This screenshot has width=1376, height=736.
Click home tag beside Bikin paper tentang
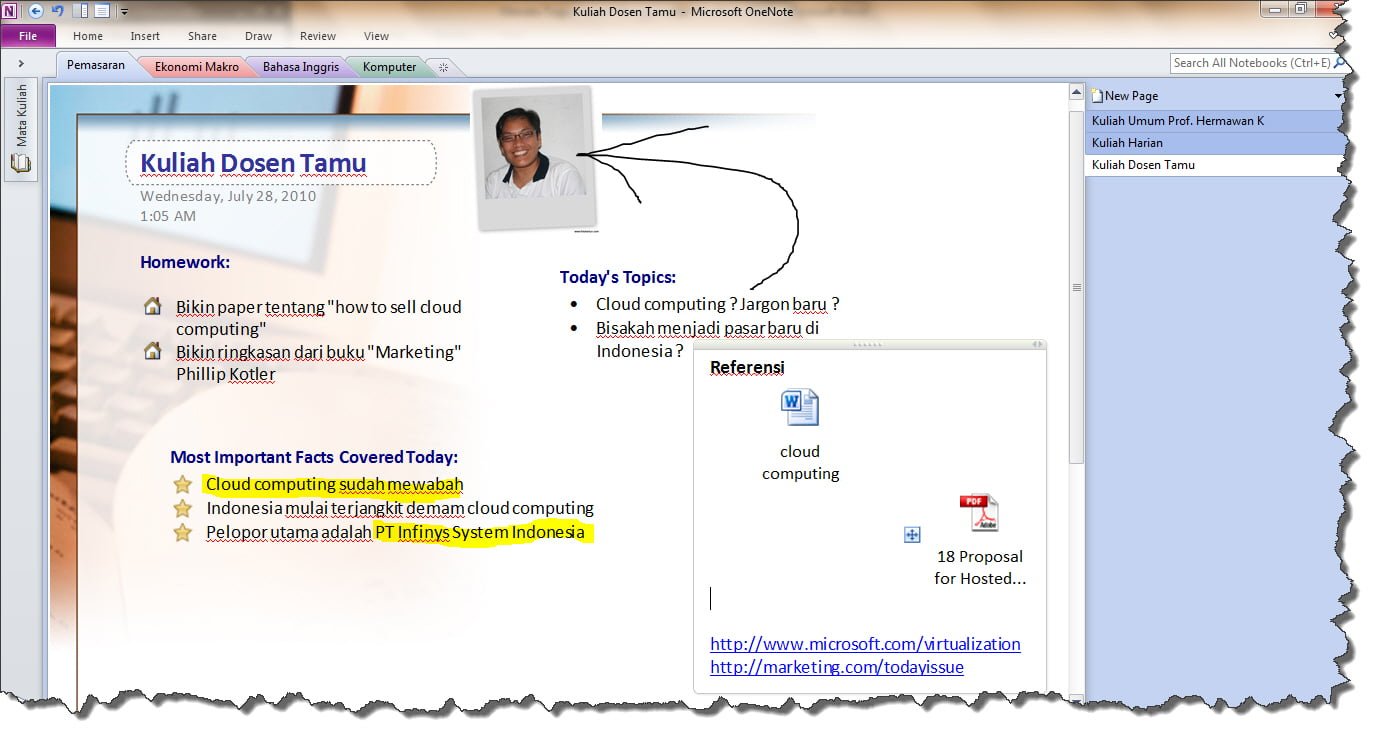pos(153,306)
